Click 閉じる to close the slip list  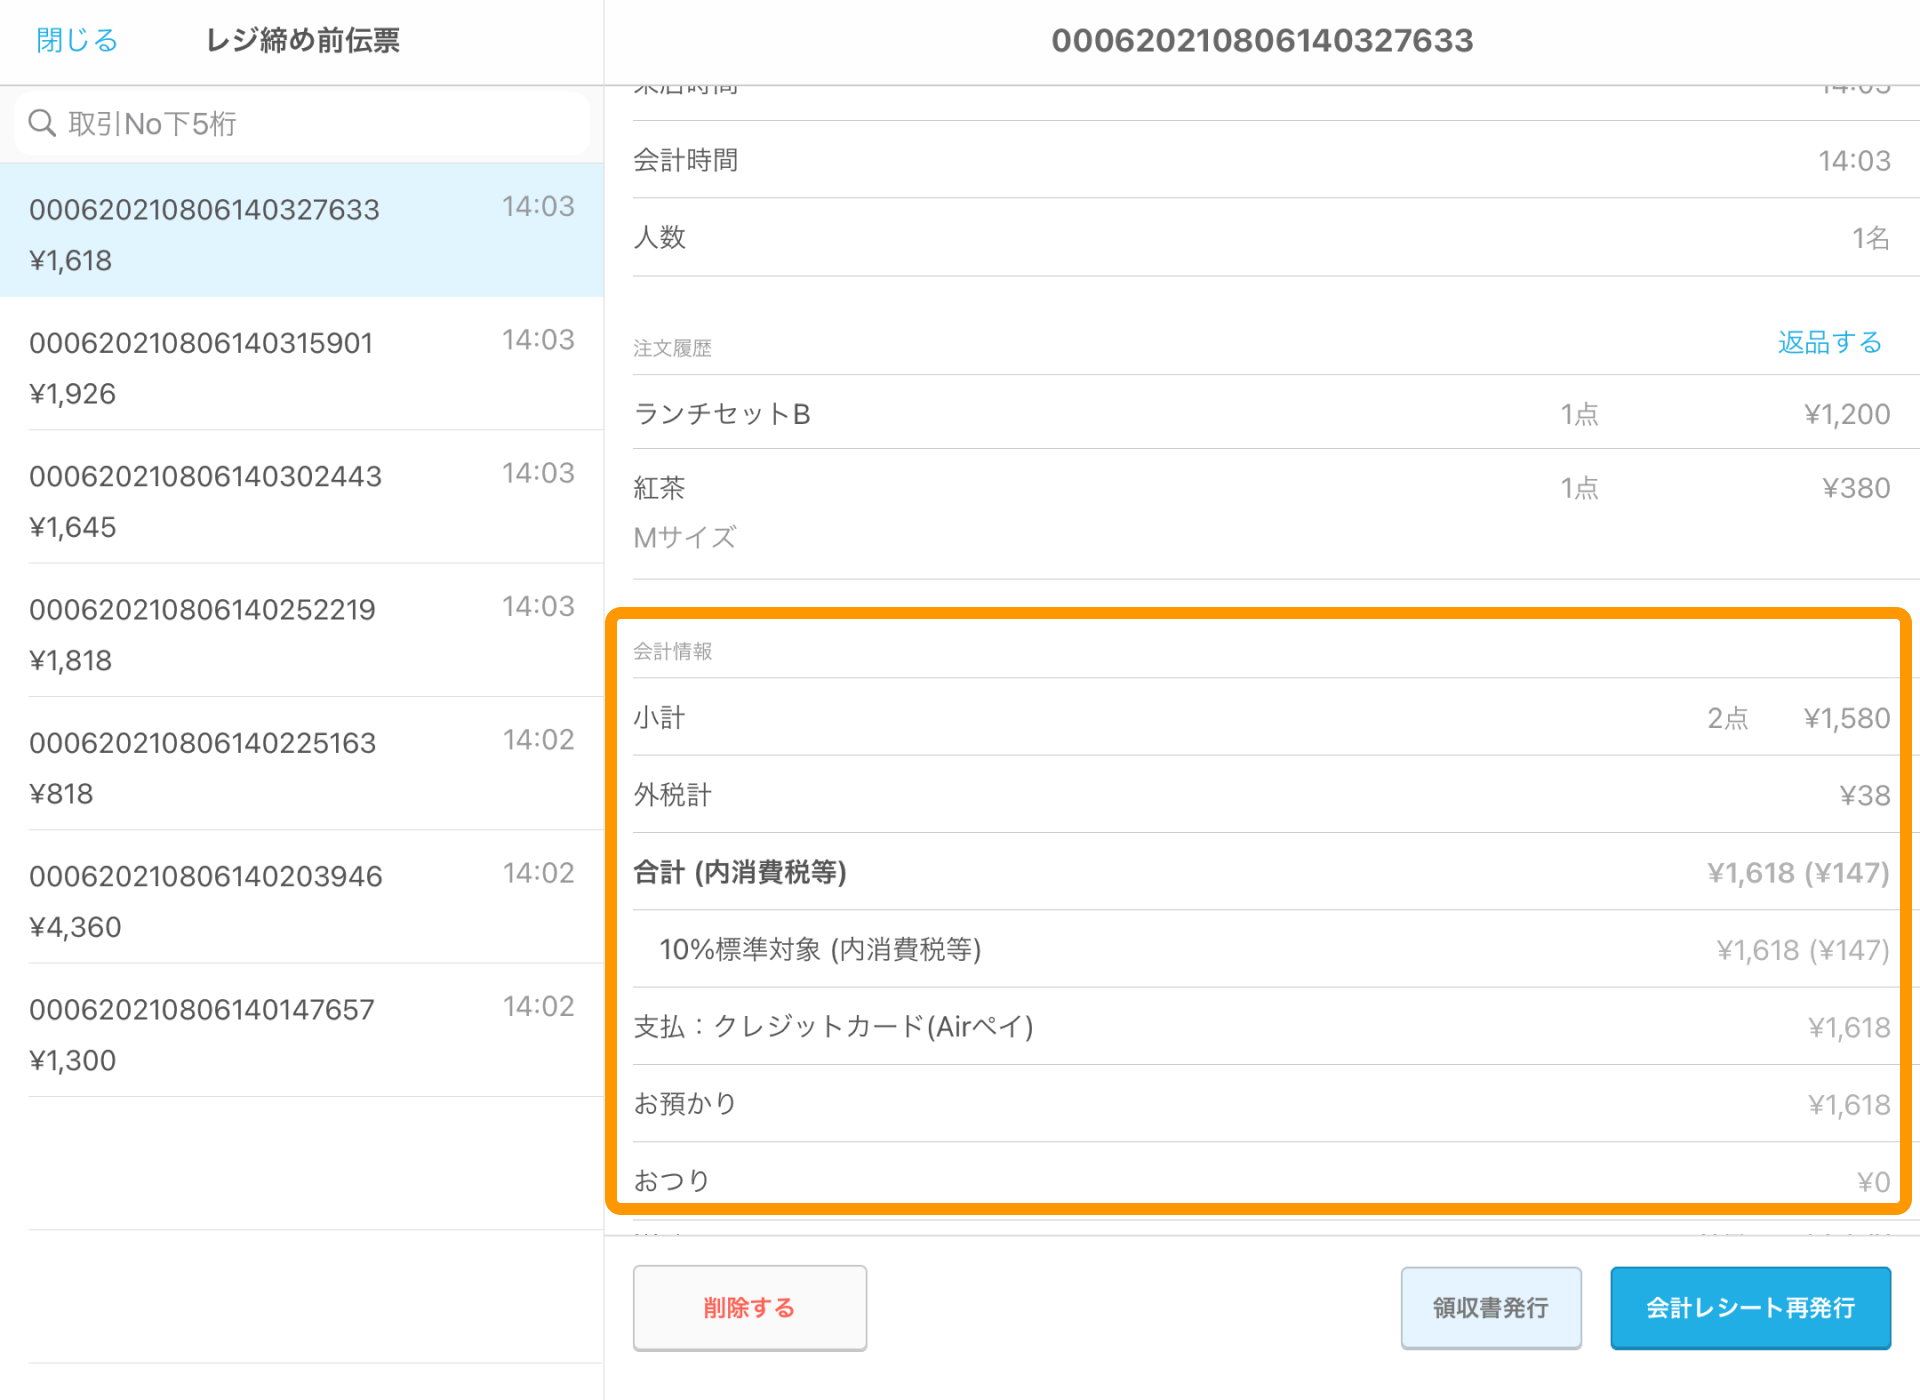[77, 40]
